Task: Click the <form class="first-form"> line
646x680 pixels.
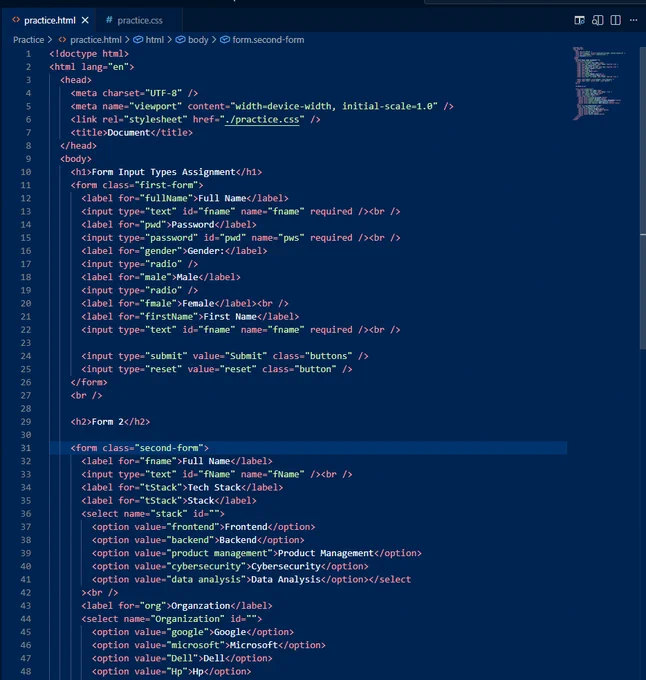Action: point(137,185)
